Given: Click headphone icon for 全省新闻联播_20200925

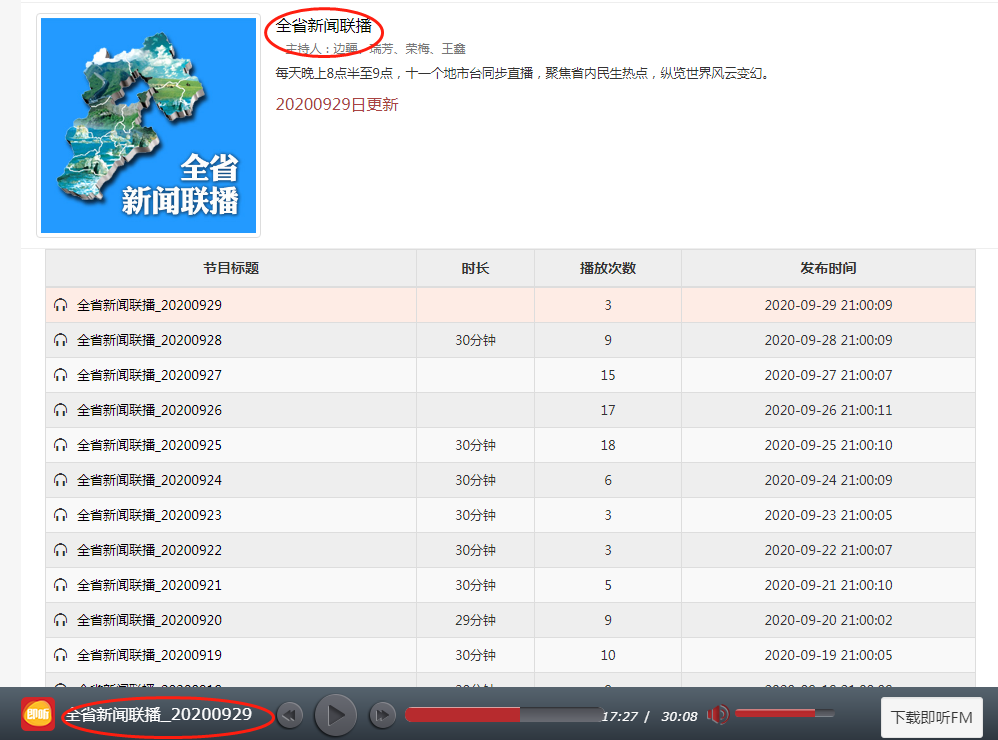Looking at the screenshot, I should coord(61,445).
